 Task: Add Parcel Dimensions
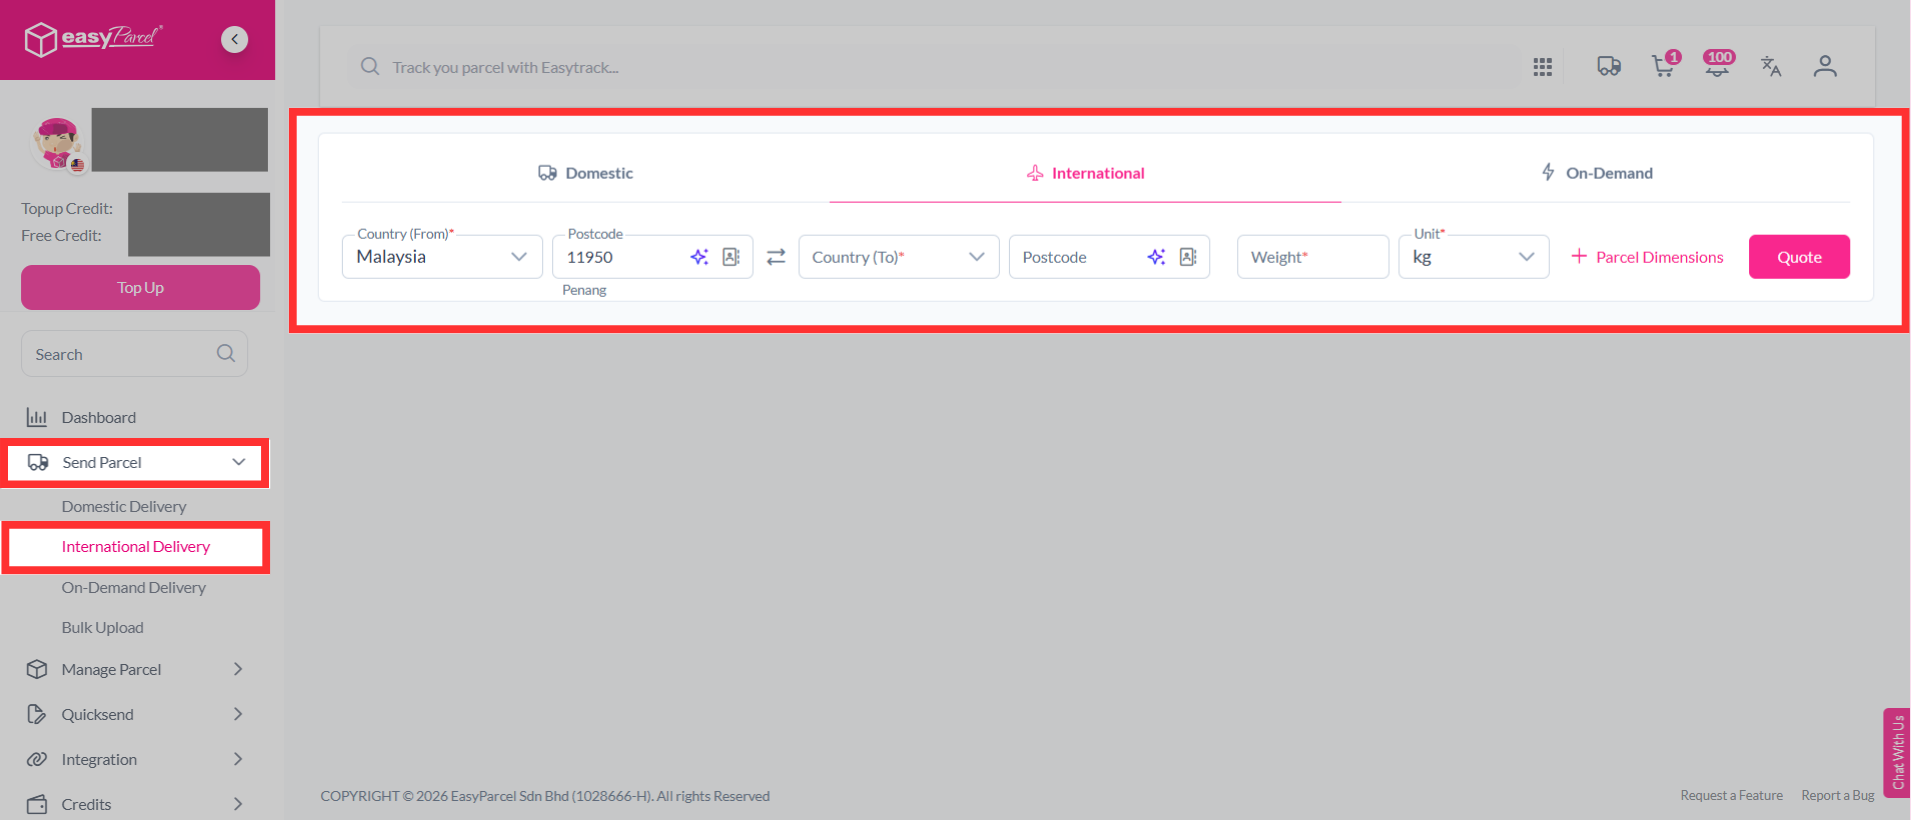click(1647, 257)
